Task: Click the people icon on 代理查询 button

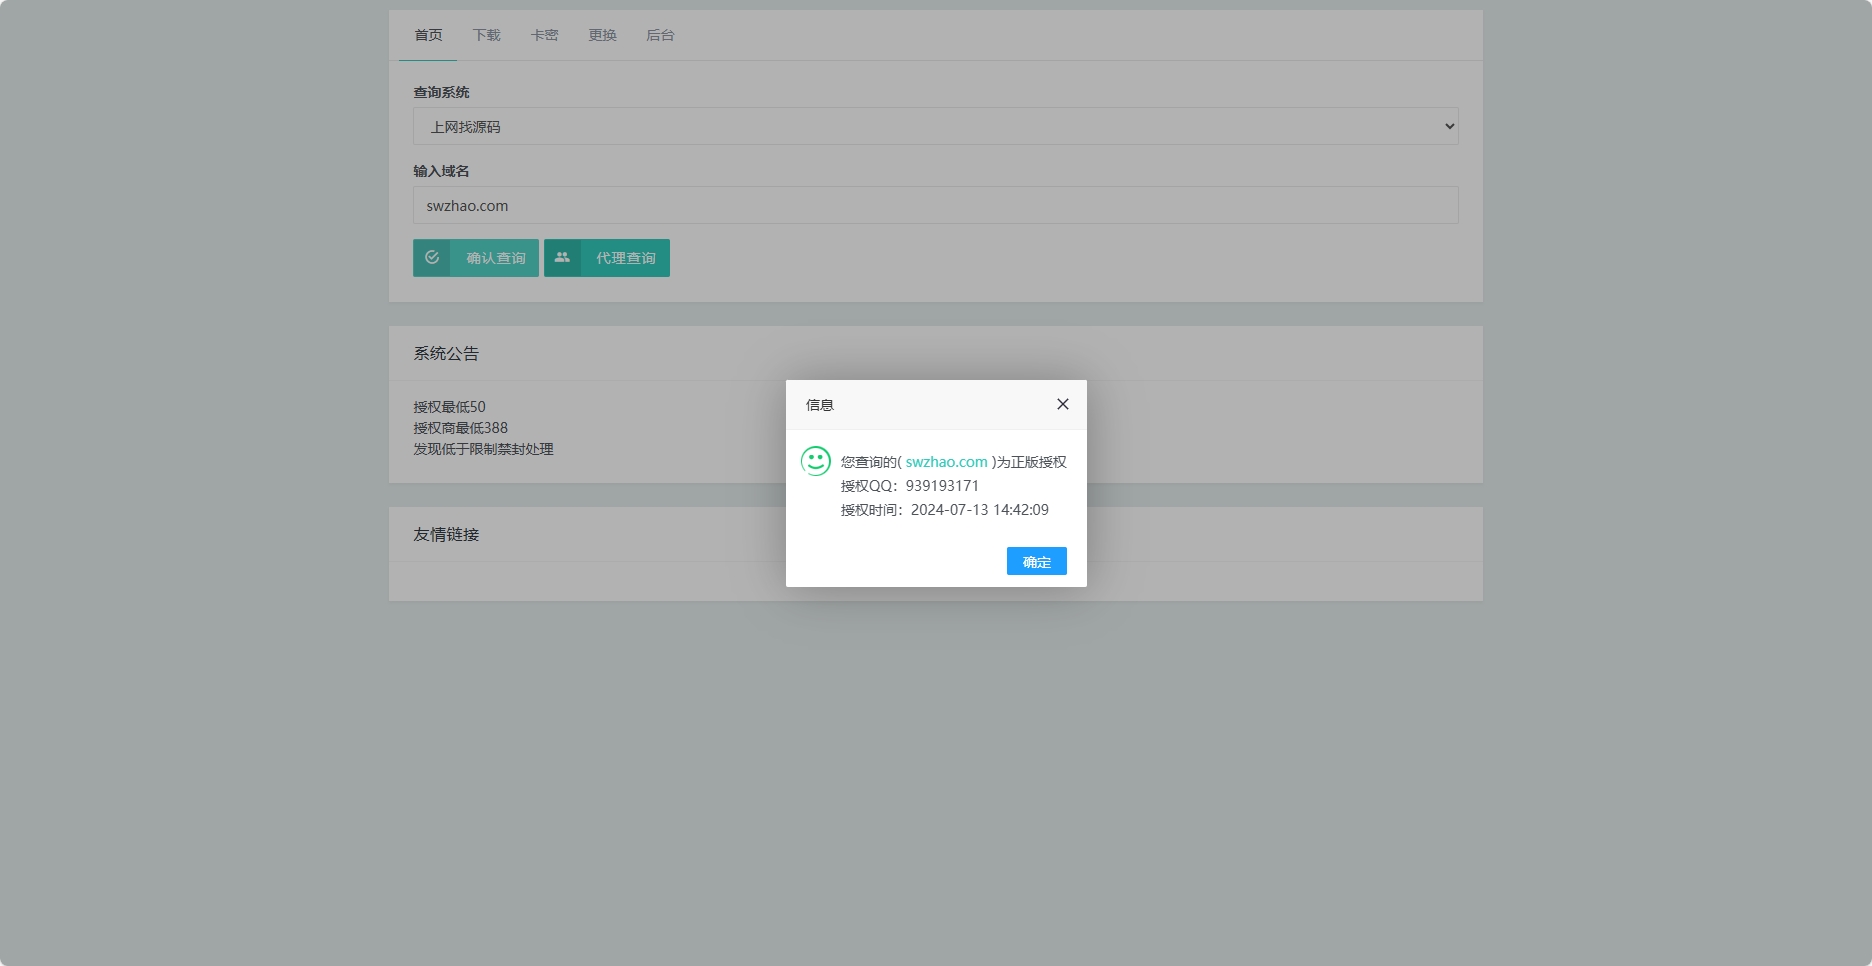Action: point(562,258)
